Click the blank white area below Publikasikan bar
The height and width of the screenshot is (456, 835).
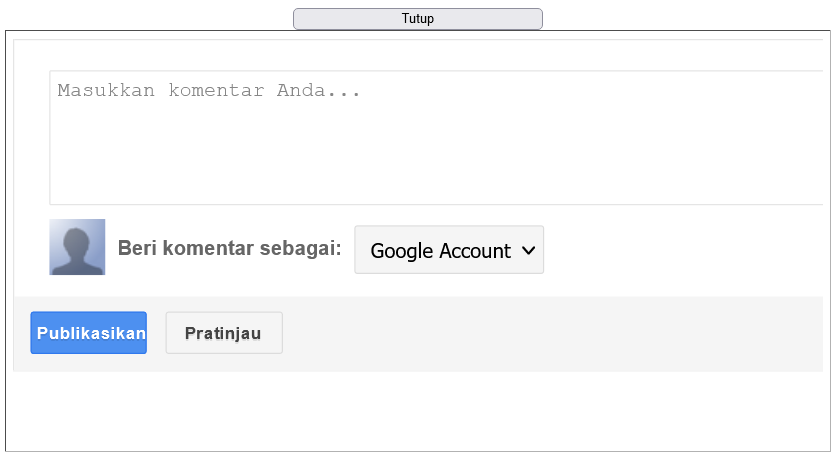(418, 411)
